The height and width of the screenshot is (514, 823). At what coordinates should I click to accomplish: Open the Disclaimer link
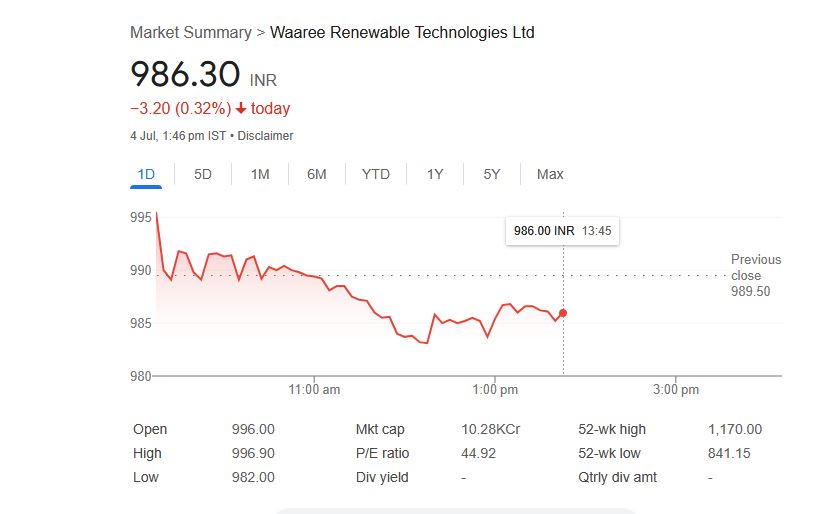265,135
